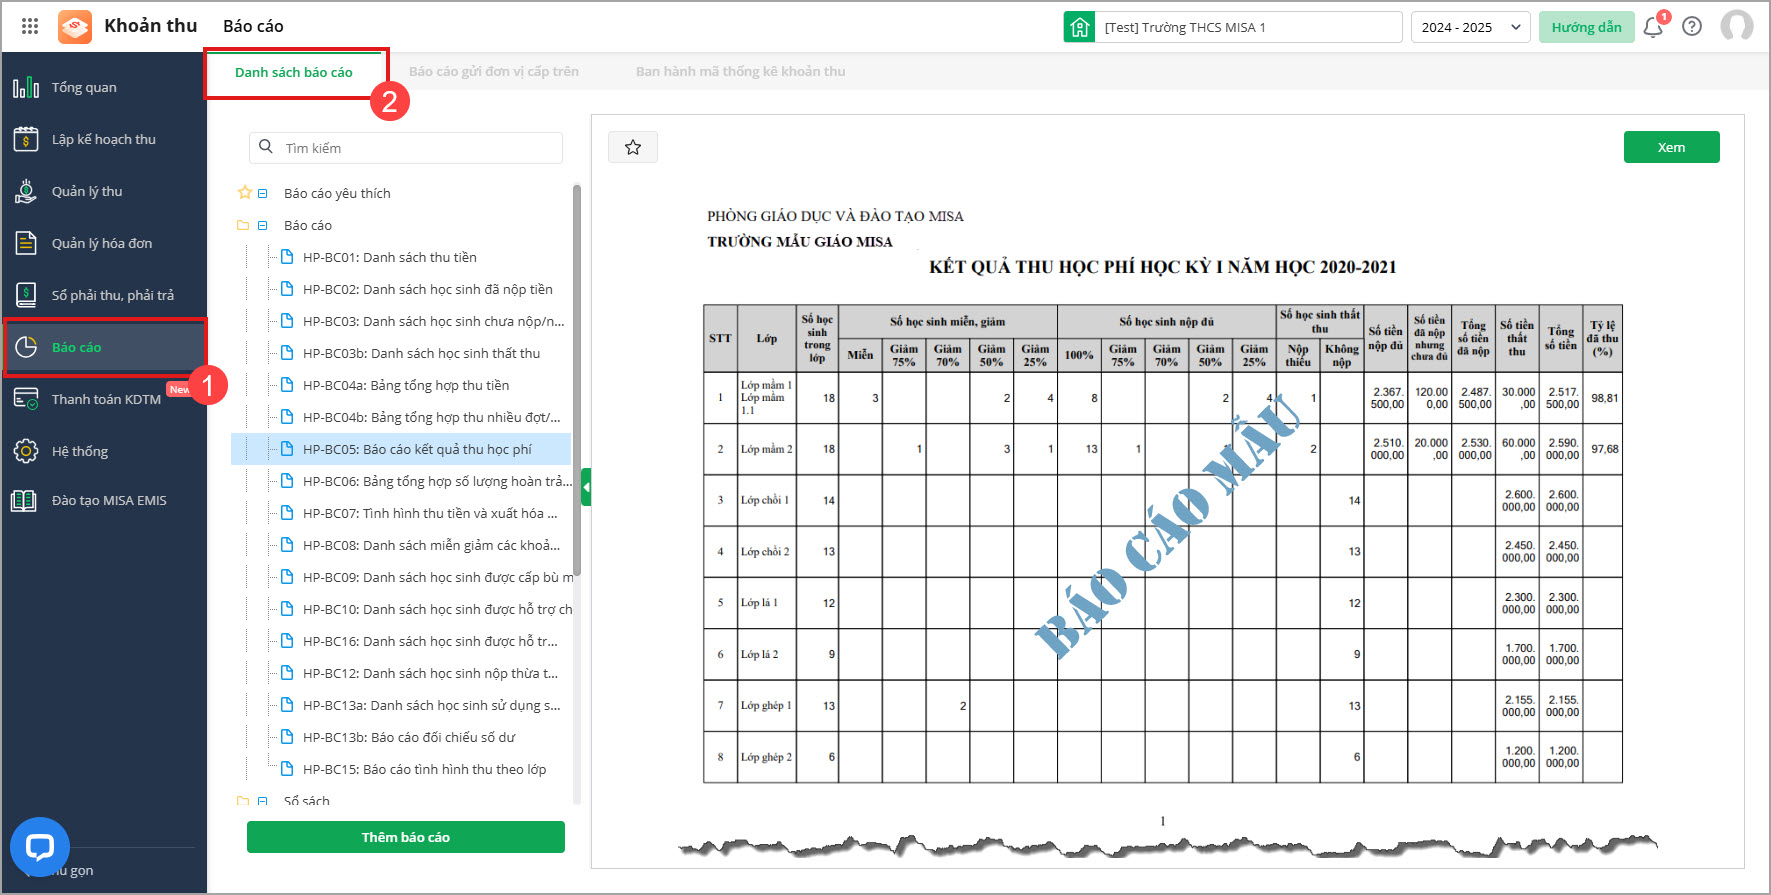Click the Hệ thống gear icon
This screenshot has width=1771, height=895.
[x=26, y=451]
